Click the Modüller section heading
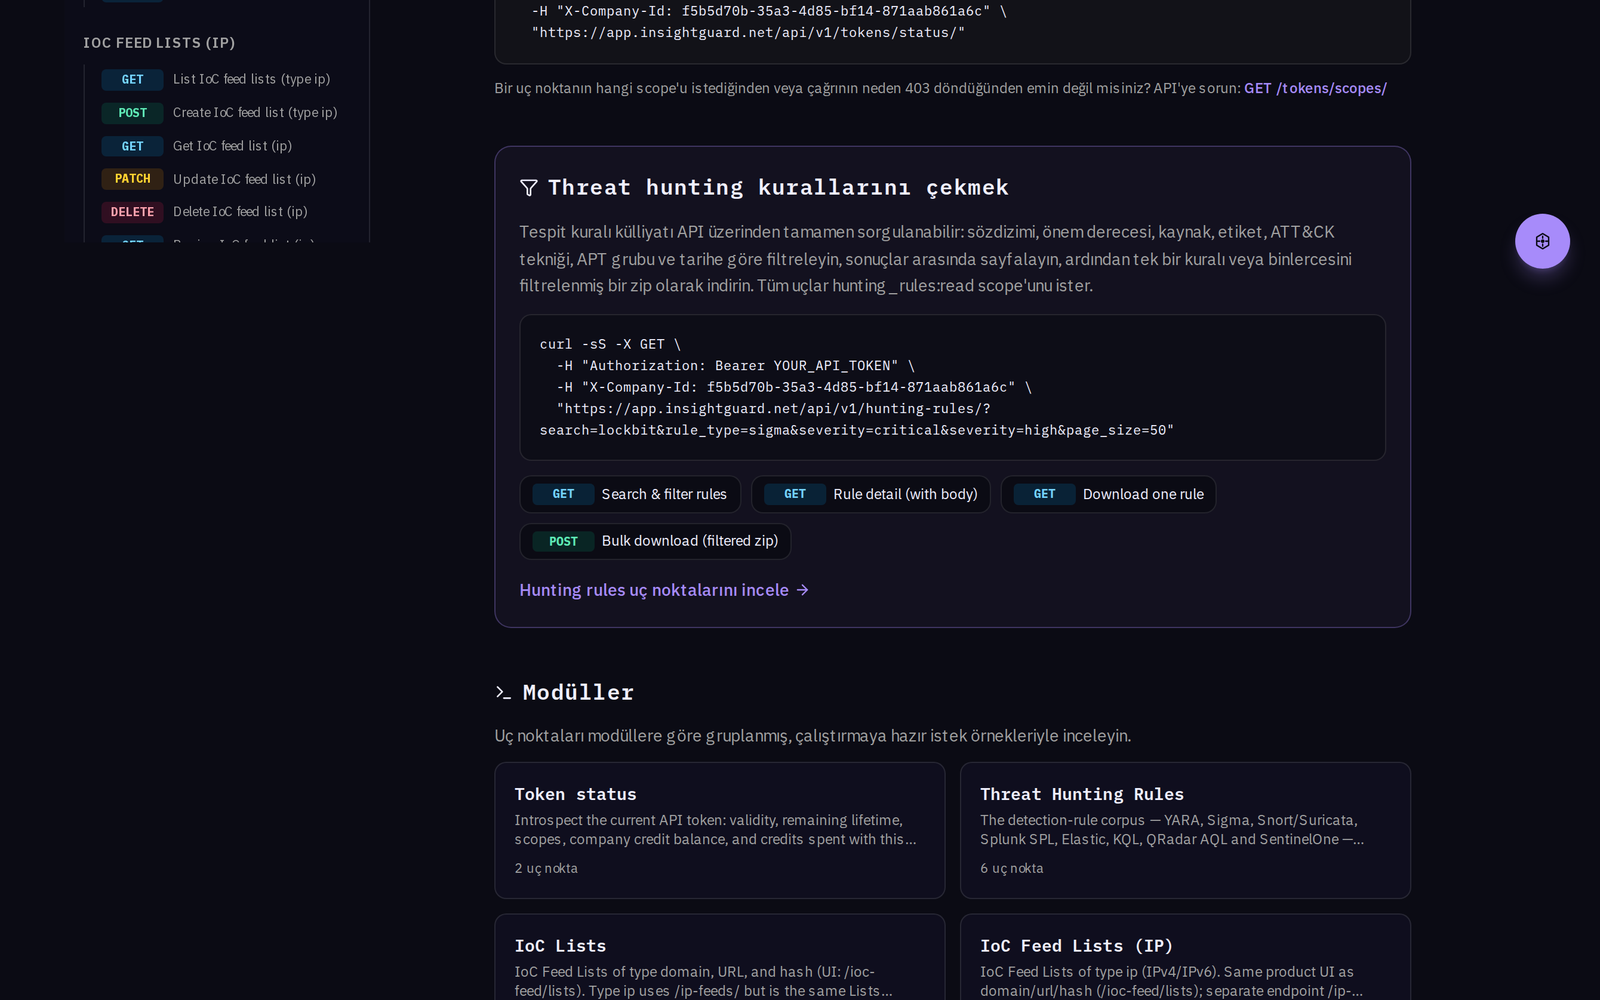 coord(578,692)
